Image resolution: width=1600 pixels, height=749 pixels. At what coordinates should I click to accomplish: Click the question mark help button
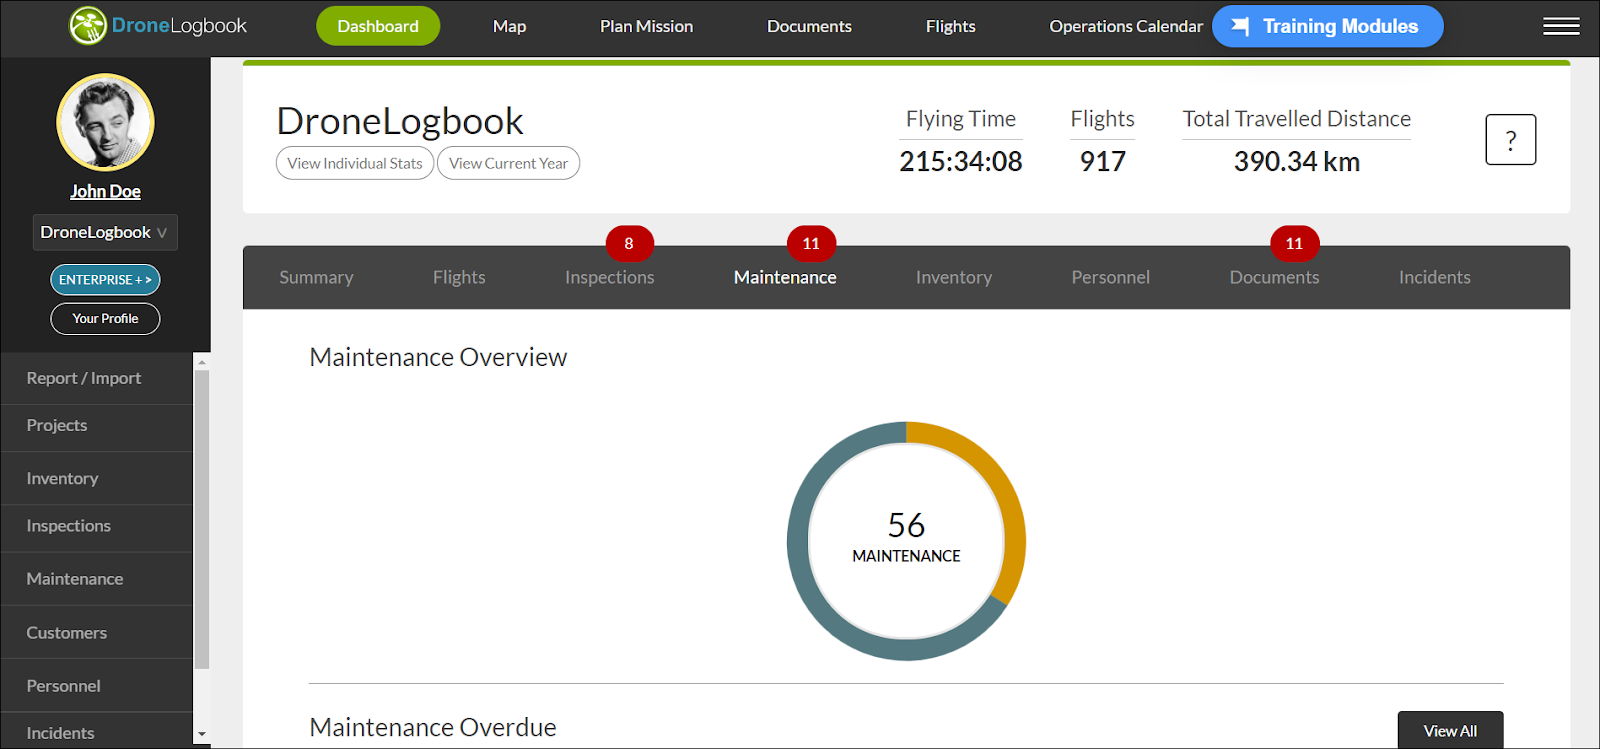coord(1510,140)
